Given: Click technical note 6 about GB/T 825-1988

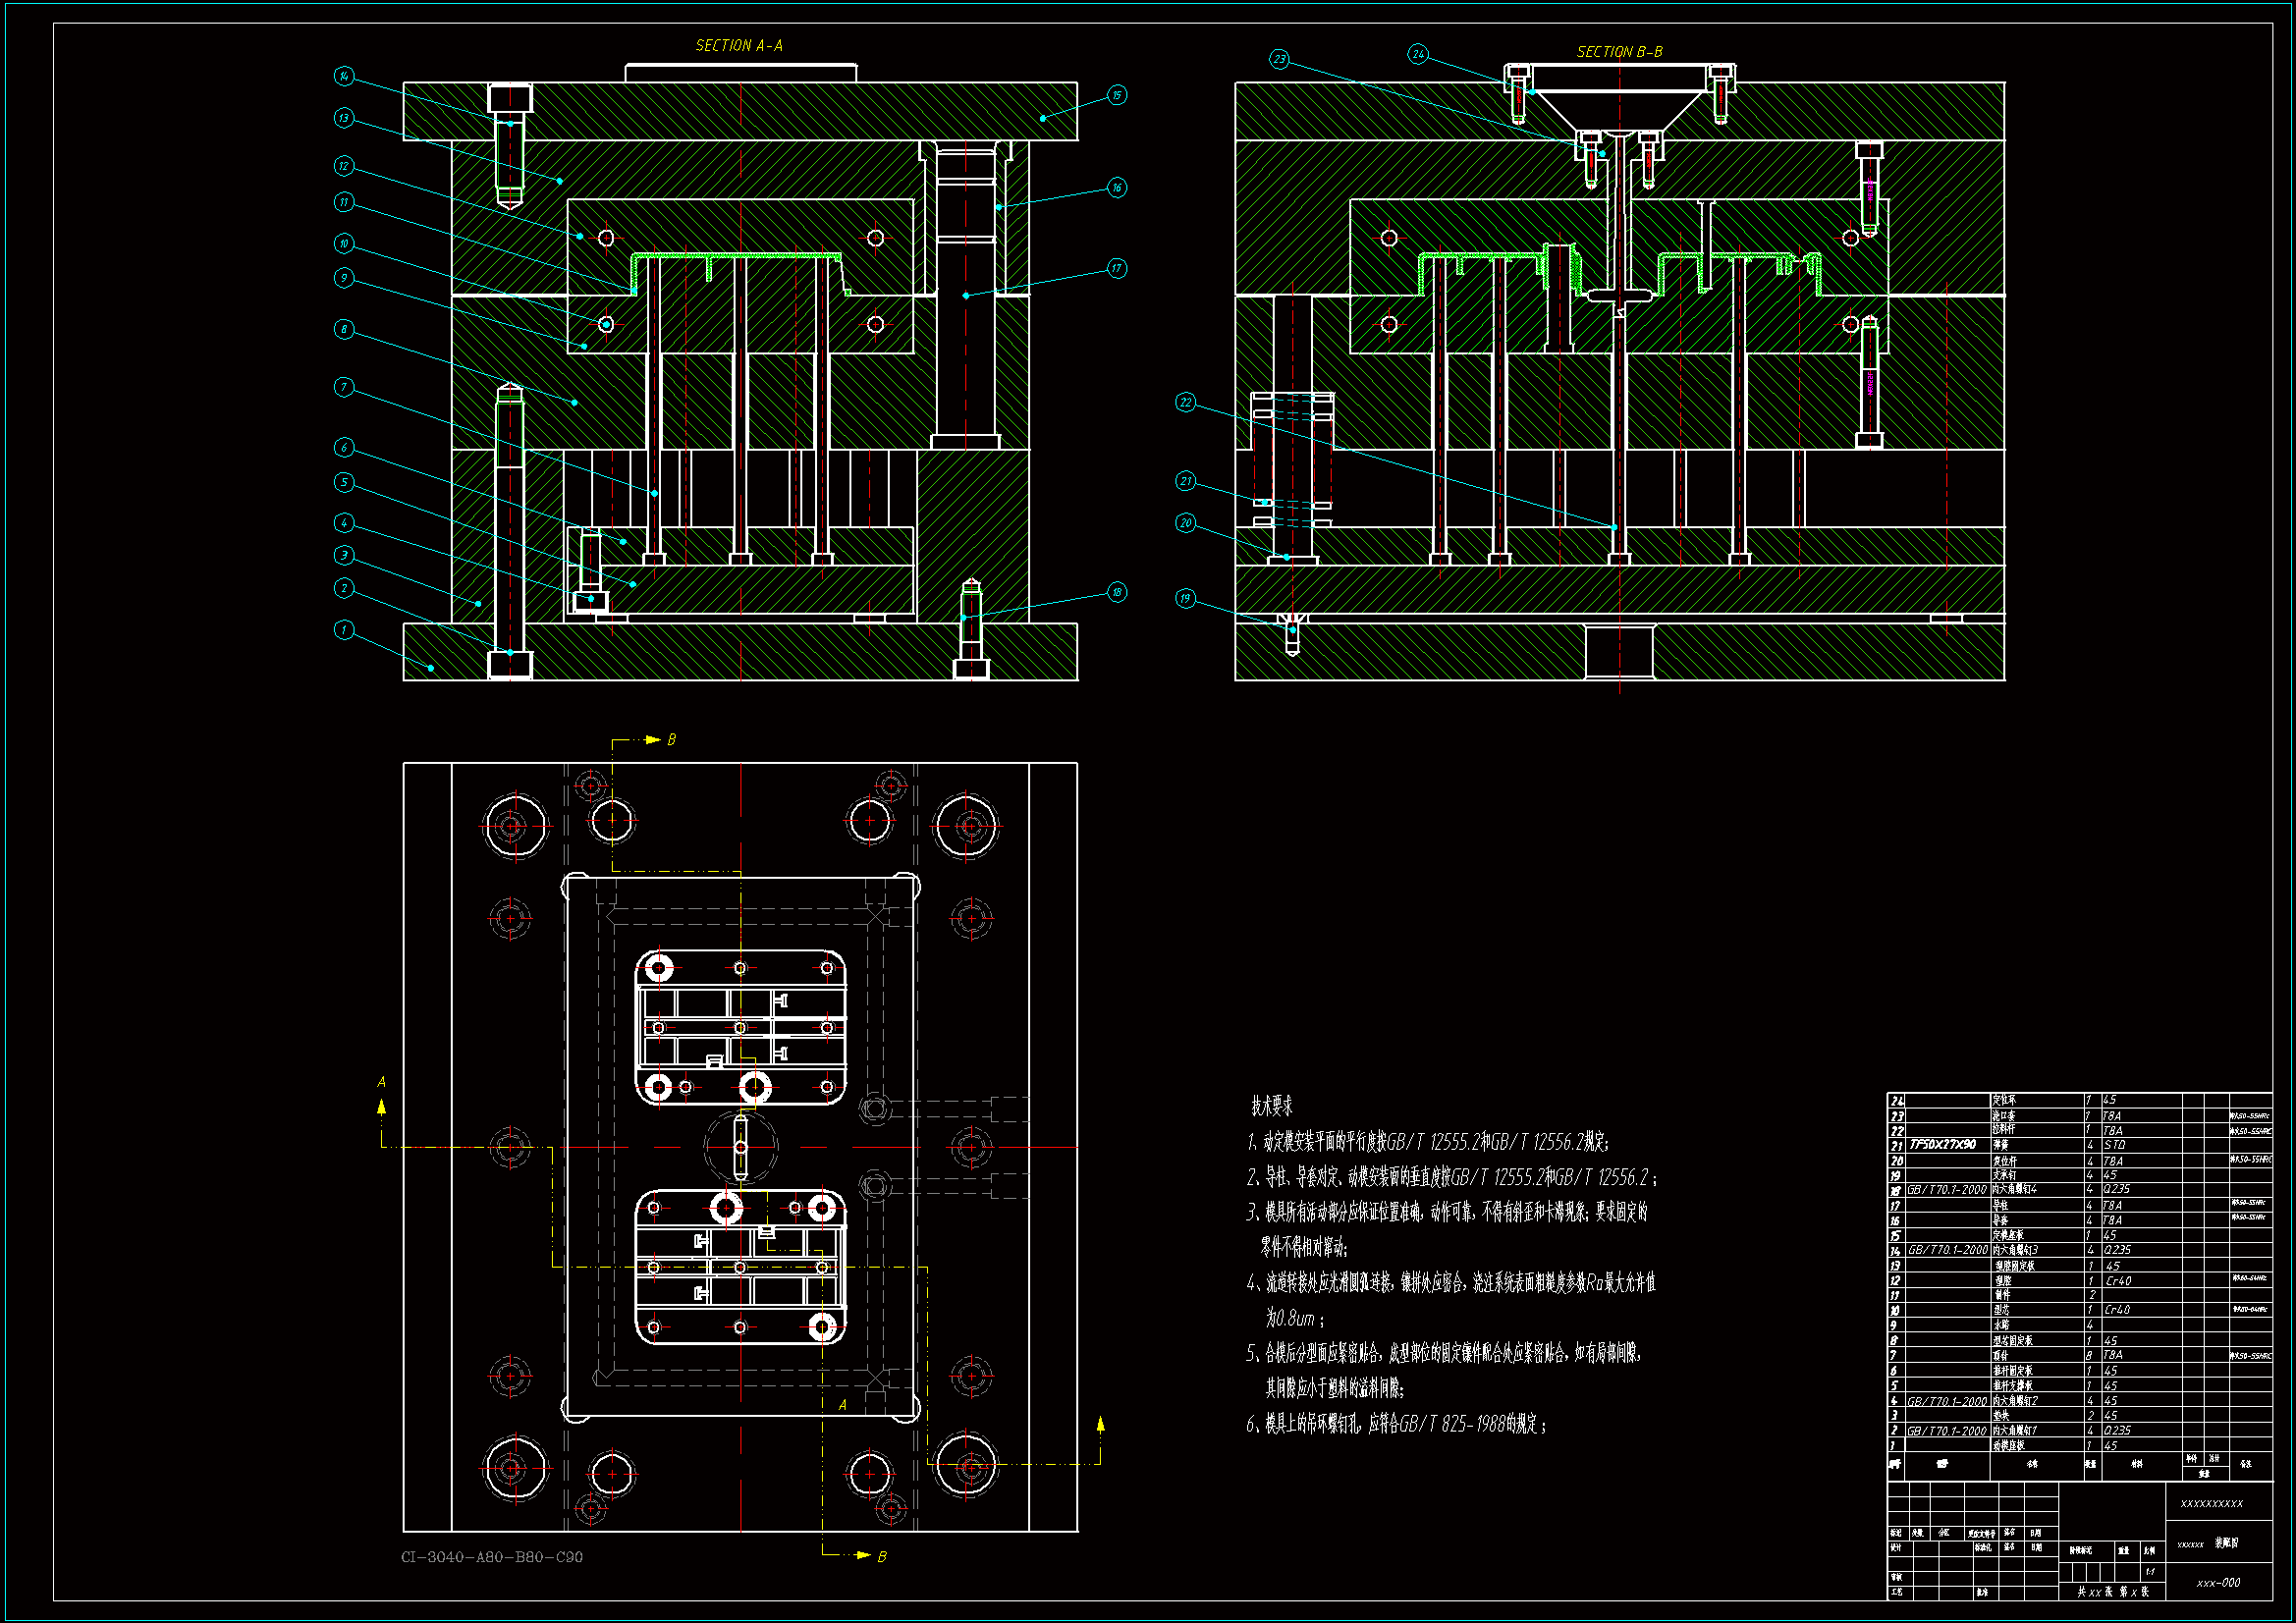Looking at the screenshot, I should coord(1395,1424).
